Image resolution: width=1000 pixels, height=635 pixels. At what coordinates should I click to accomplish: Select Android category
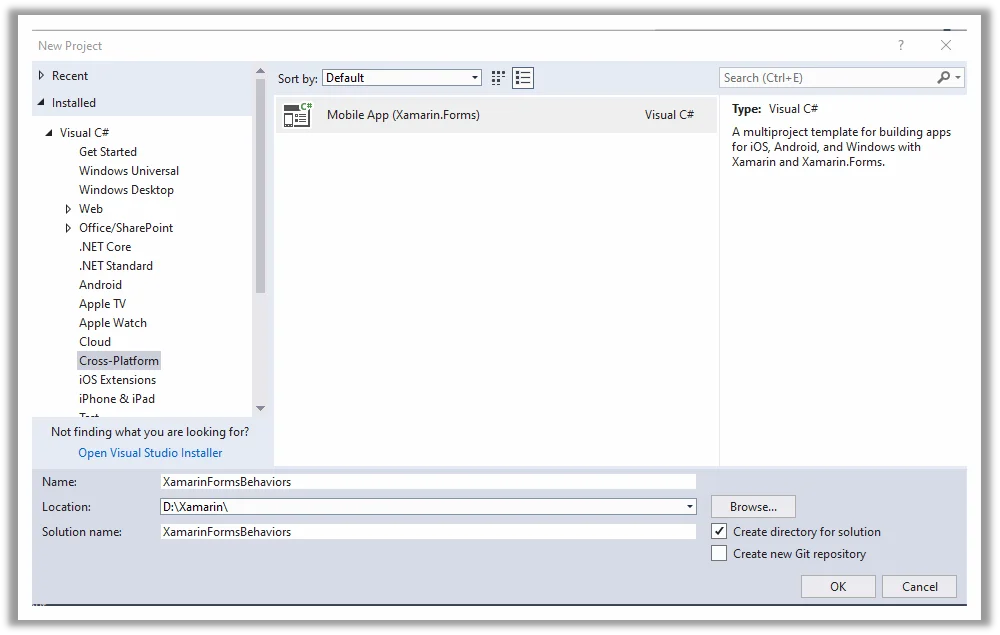100,285
